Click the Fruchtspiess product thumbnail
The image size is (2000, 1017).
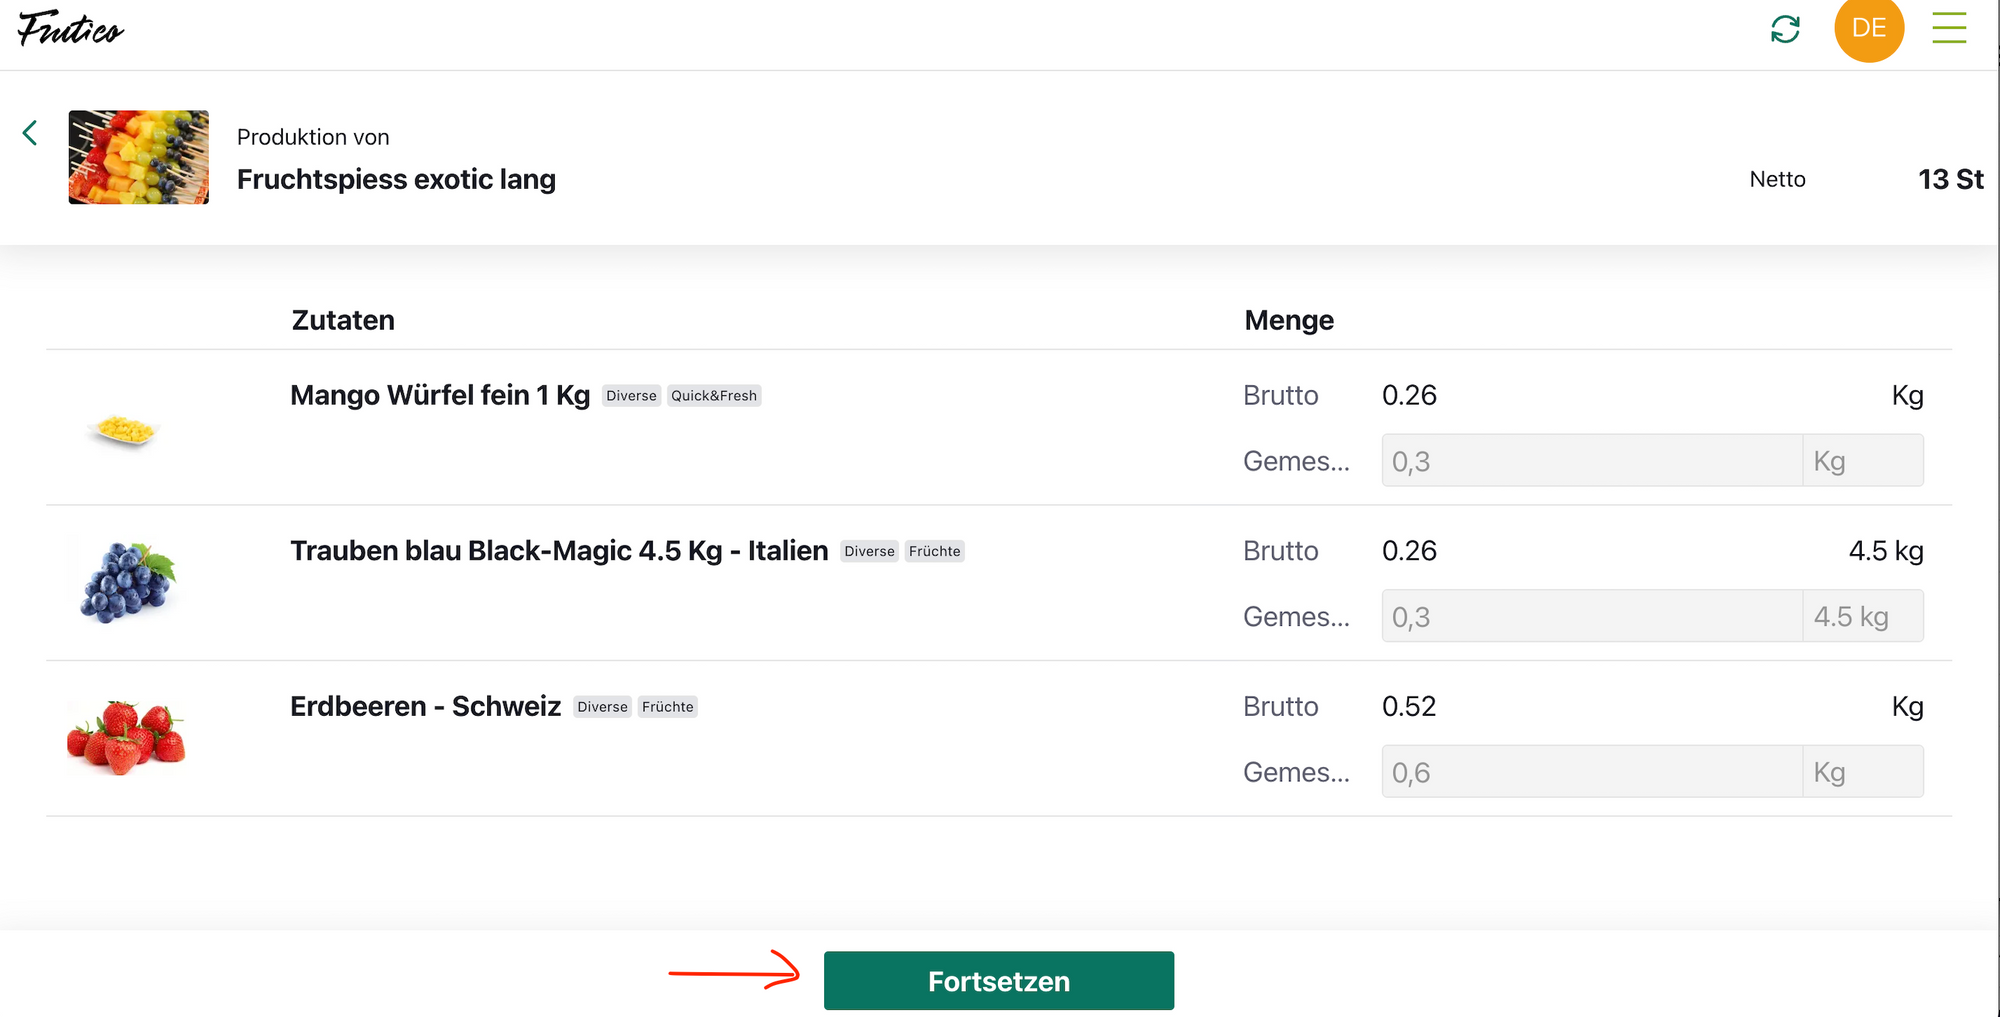point(139,157)
